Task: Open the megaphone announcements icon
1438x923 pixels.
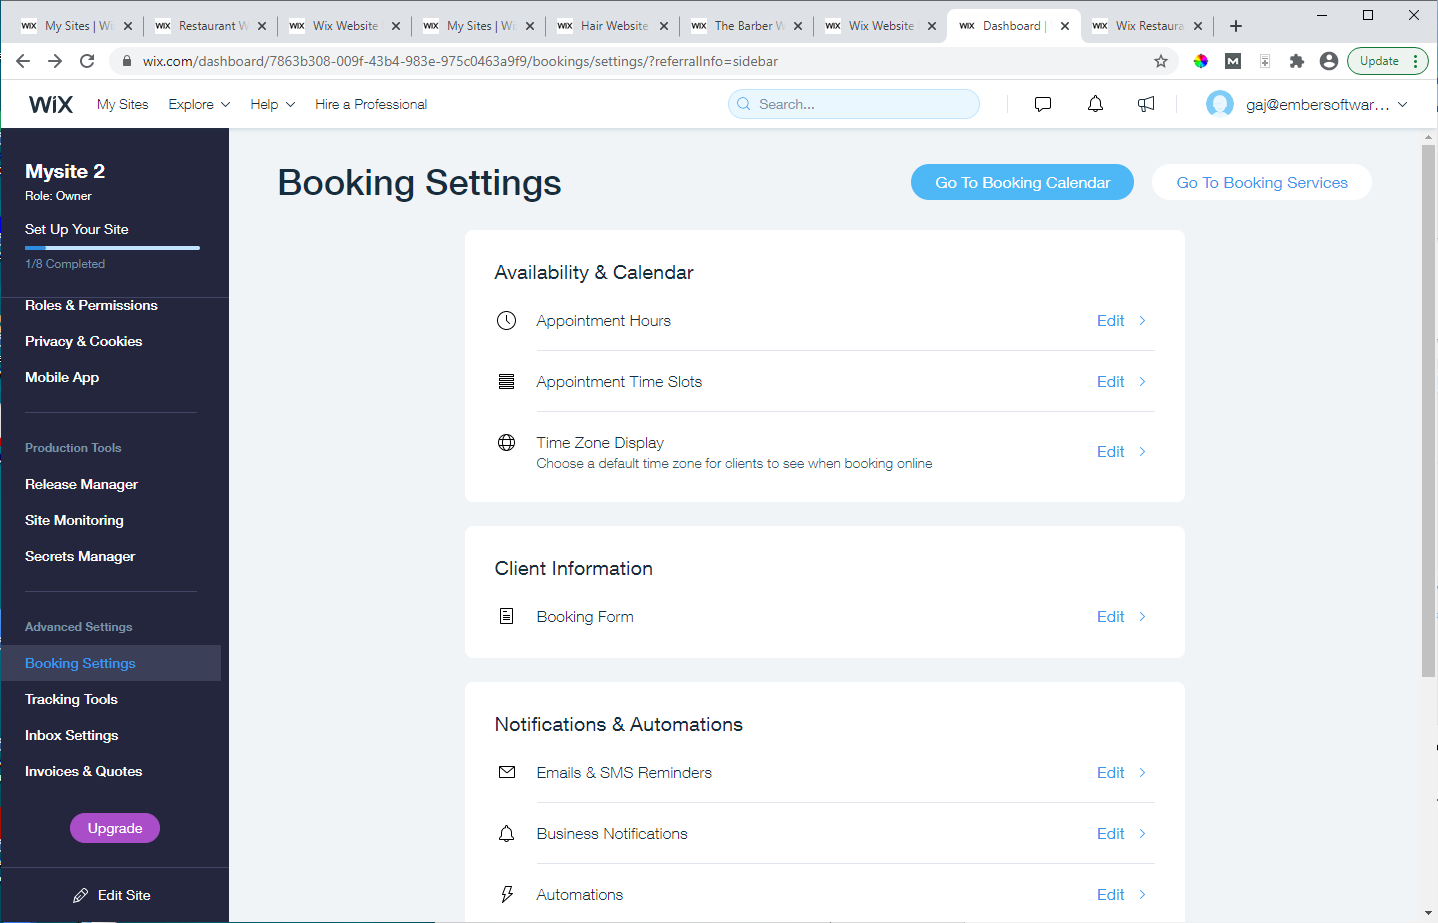Action: [1146, 104]
